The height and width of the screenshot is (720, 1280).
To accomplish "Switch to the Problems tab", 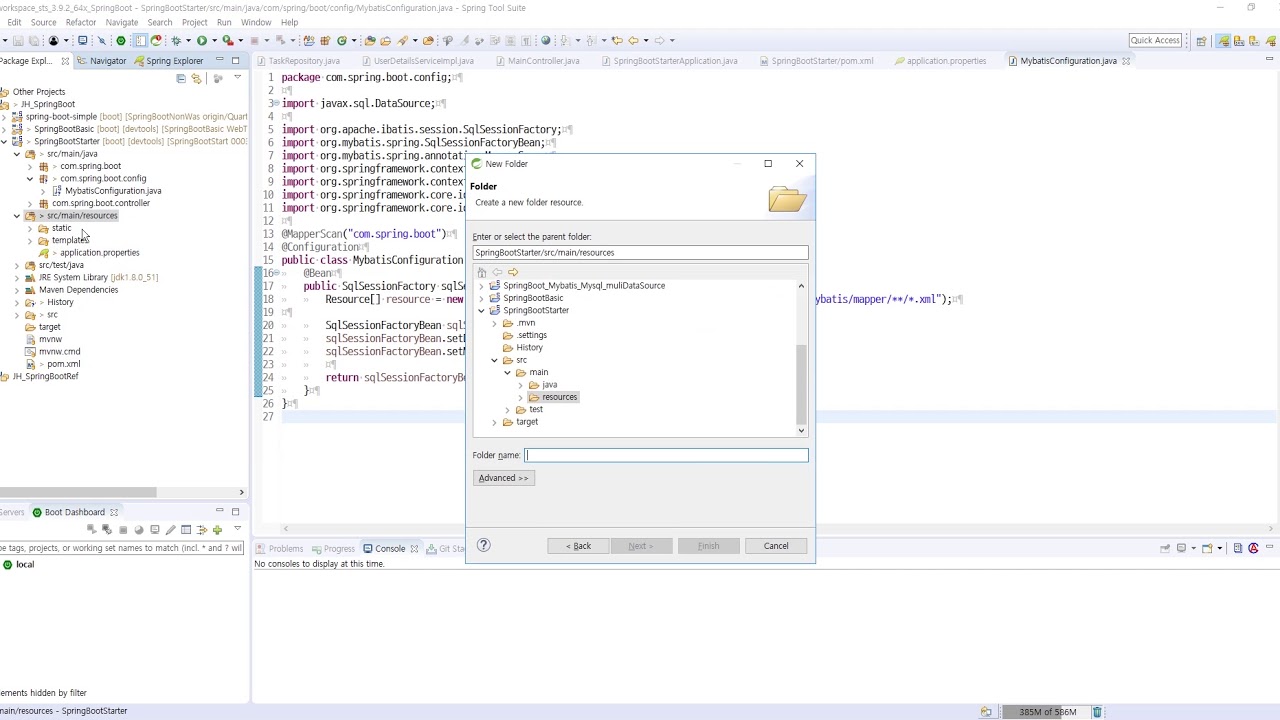I will [280, 548].
